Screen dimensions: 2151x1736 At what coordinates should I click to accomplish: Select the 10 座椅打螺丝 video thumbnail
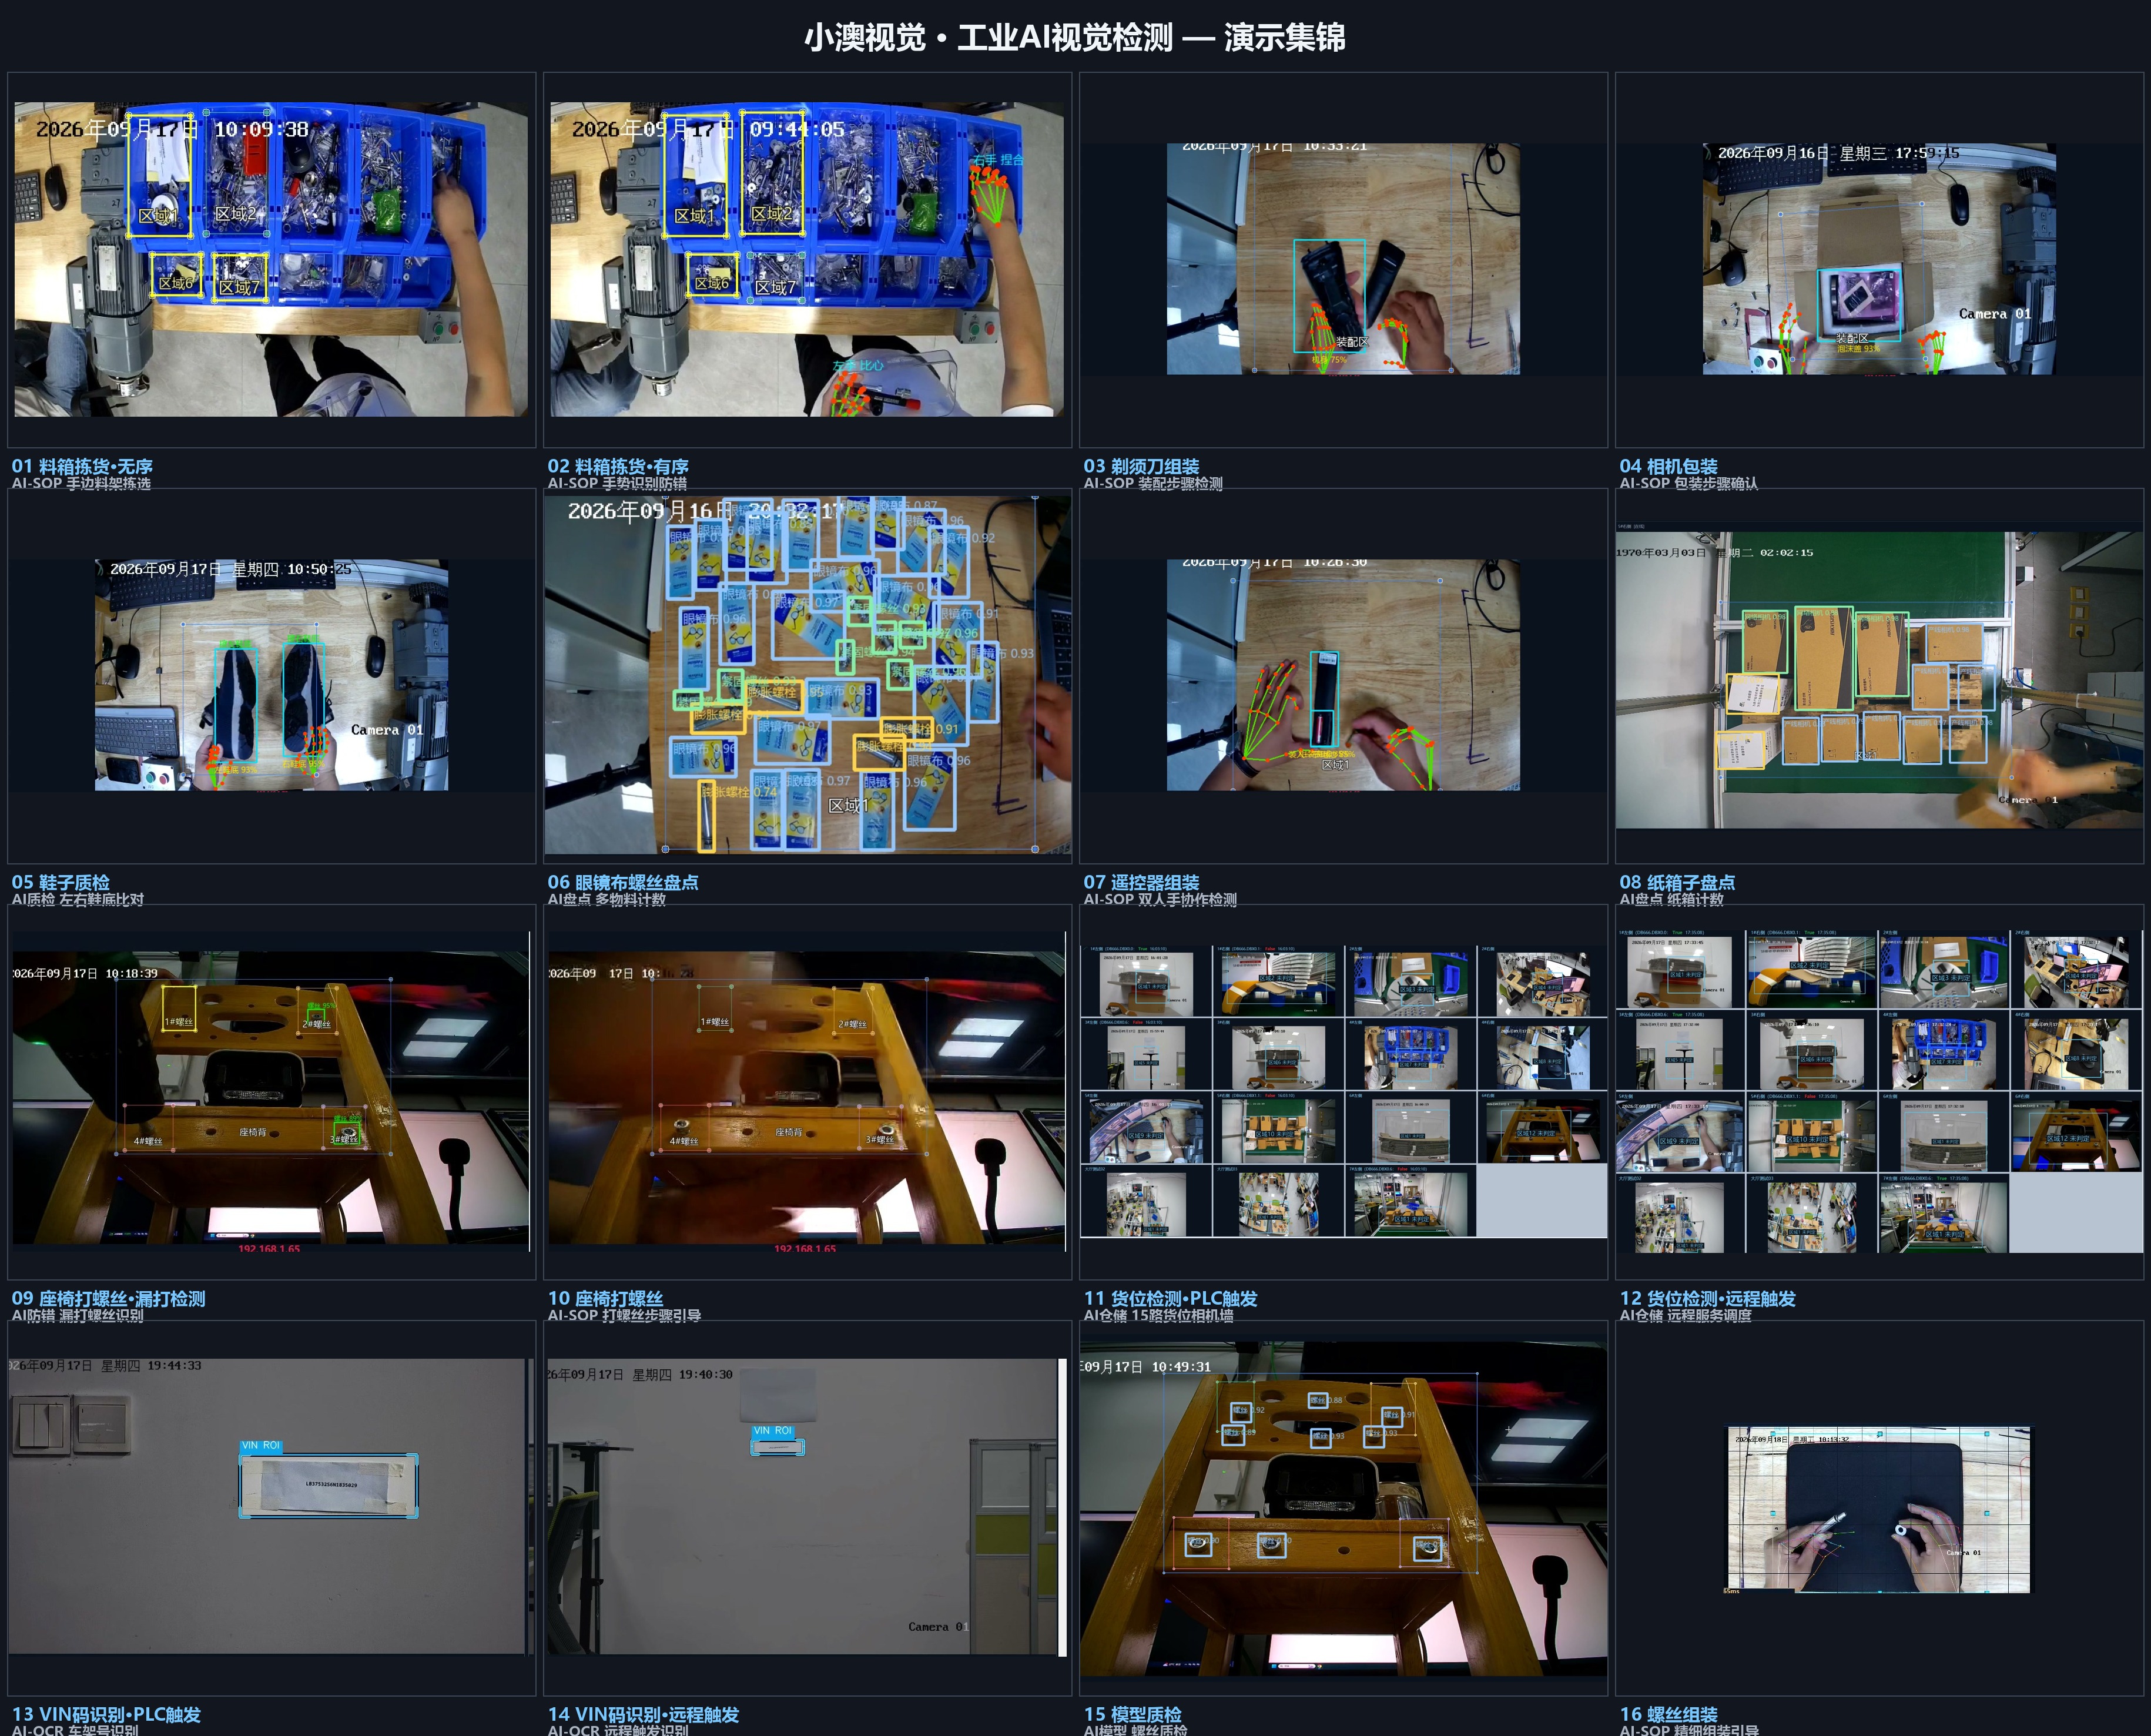(807, 1092)
